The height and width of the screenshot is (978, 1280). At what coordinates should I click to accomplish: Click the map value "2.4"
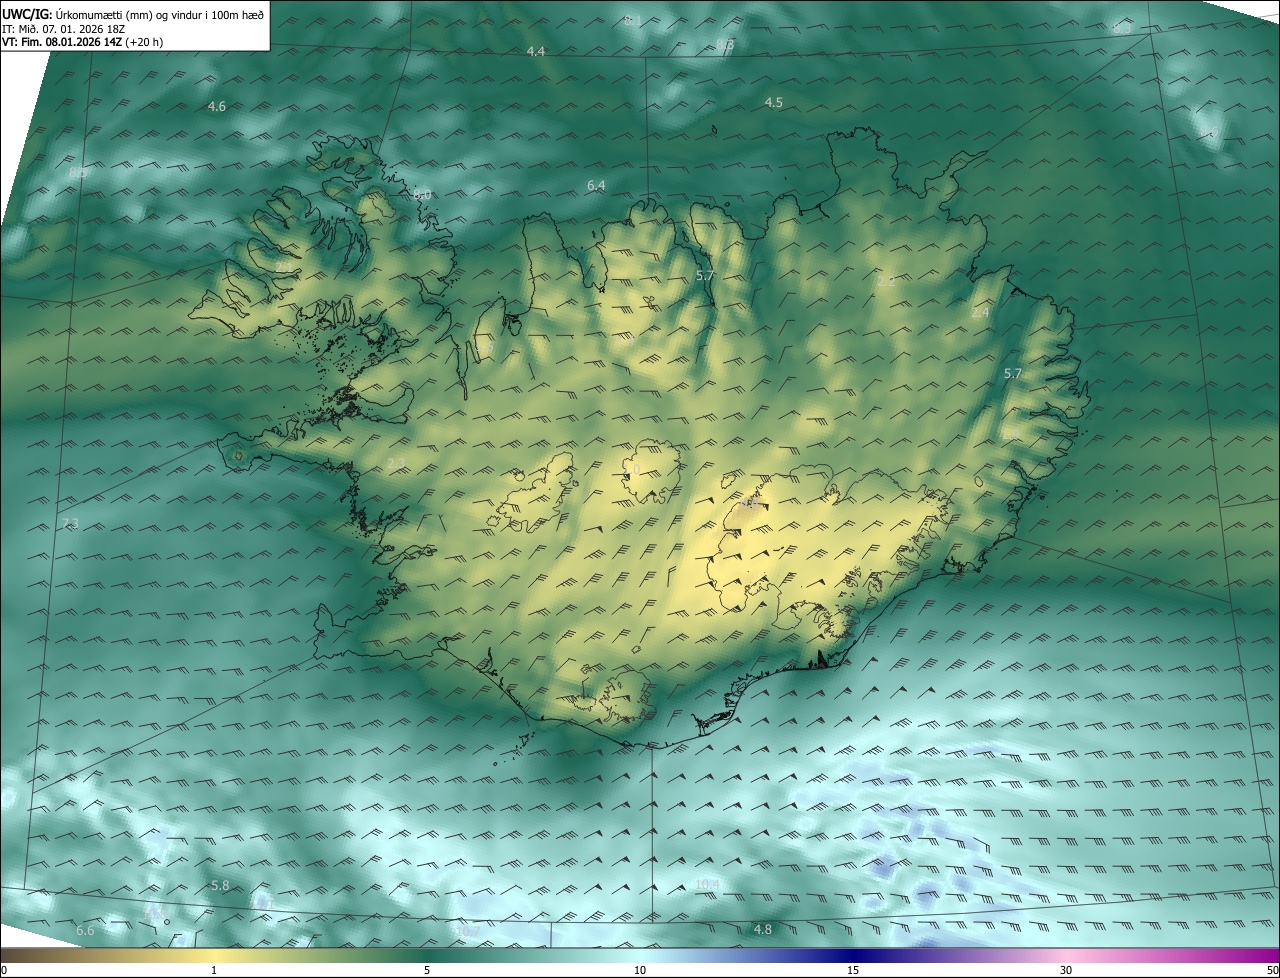click(980, 312)
